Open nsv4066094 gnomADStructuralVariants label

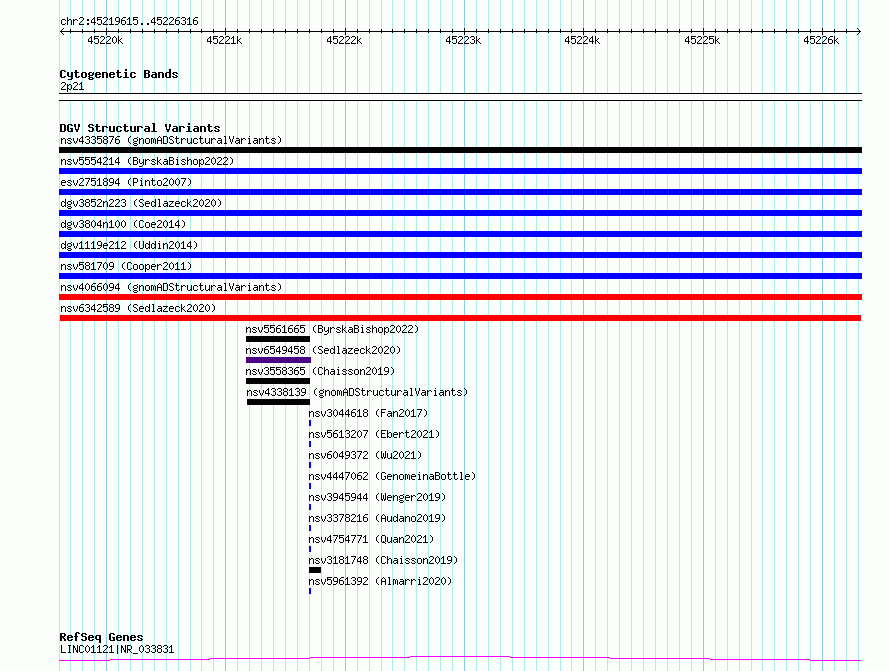click(171, 287)
